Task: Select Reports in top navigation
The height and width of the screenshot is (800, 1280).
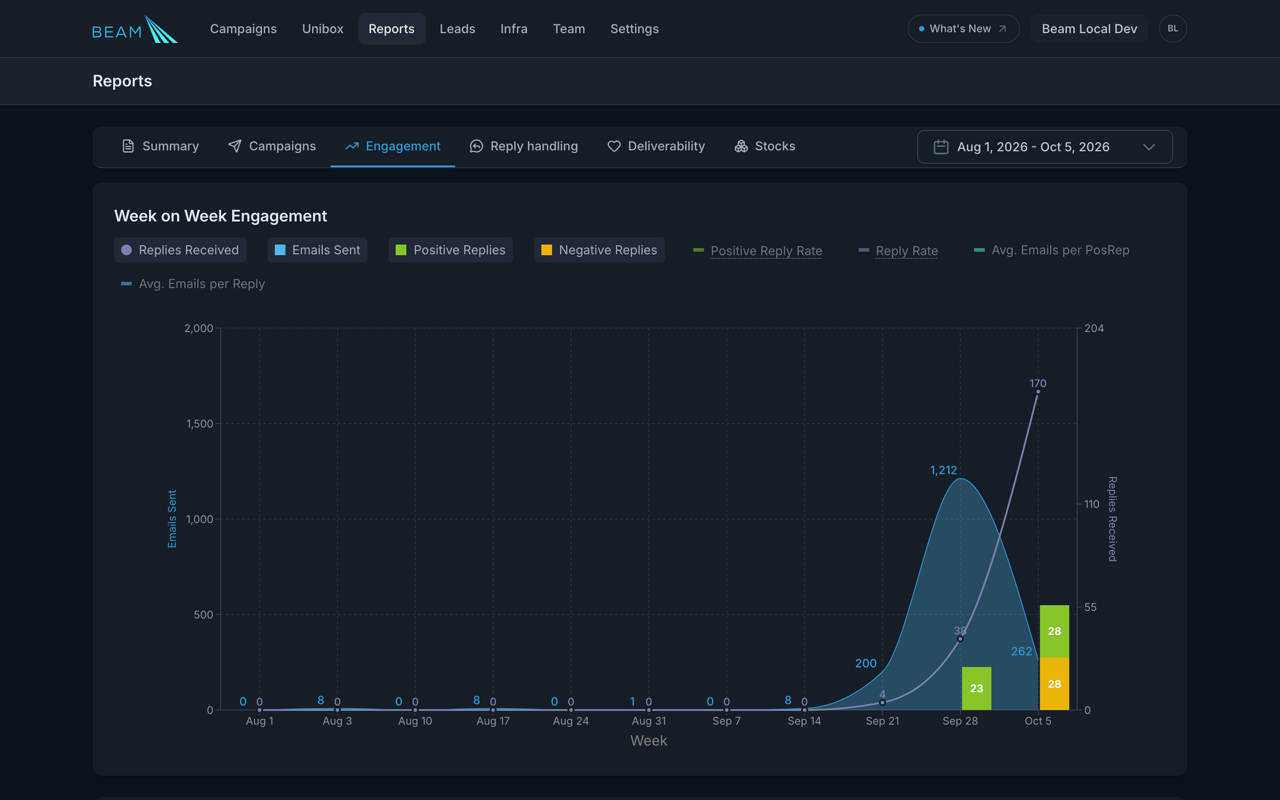Action: click(391, 29)
